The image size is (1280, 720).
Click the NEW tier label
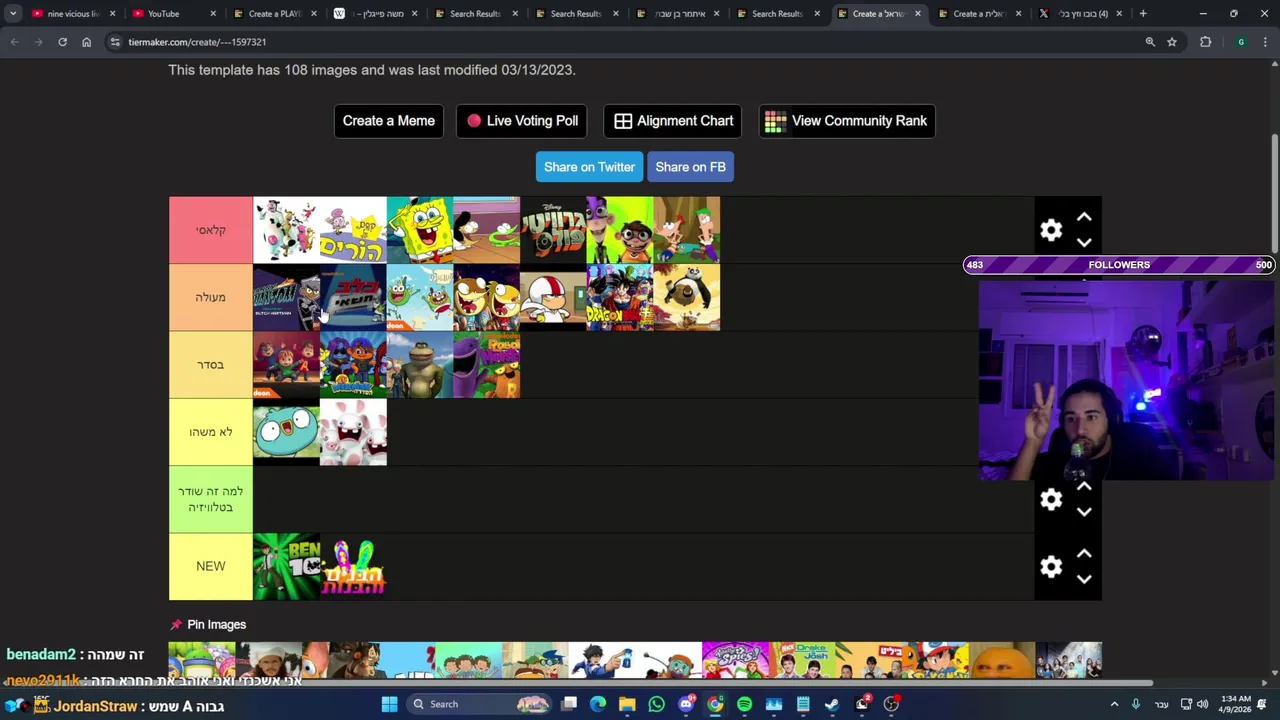tap(211, 566)
